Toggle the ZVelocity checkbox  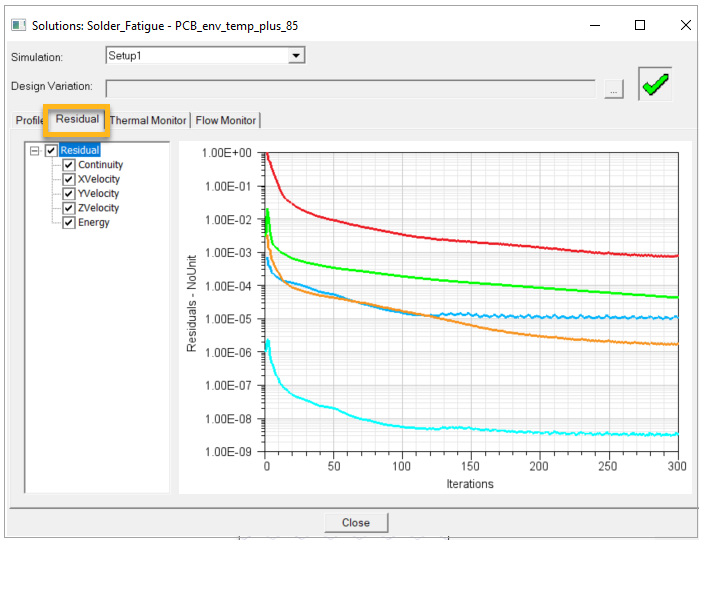(69, 208)
